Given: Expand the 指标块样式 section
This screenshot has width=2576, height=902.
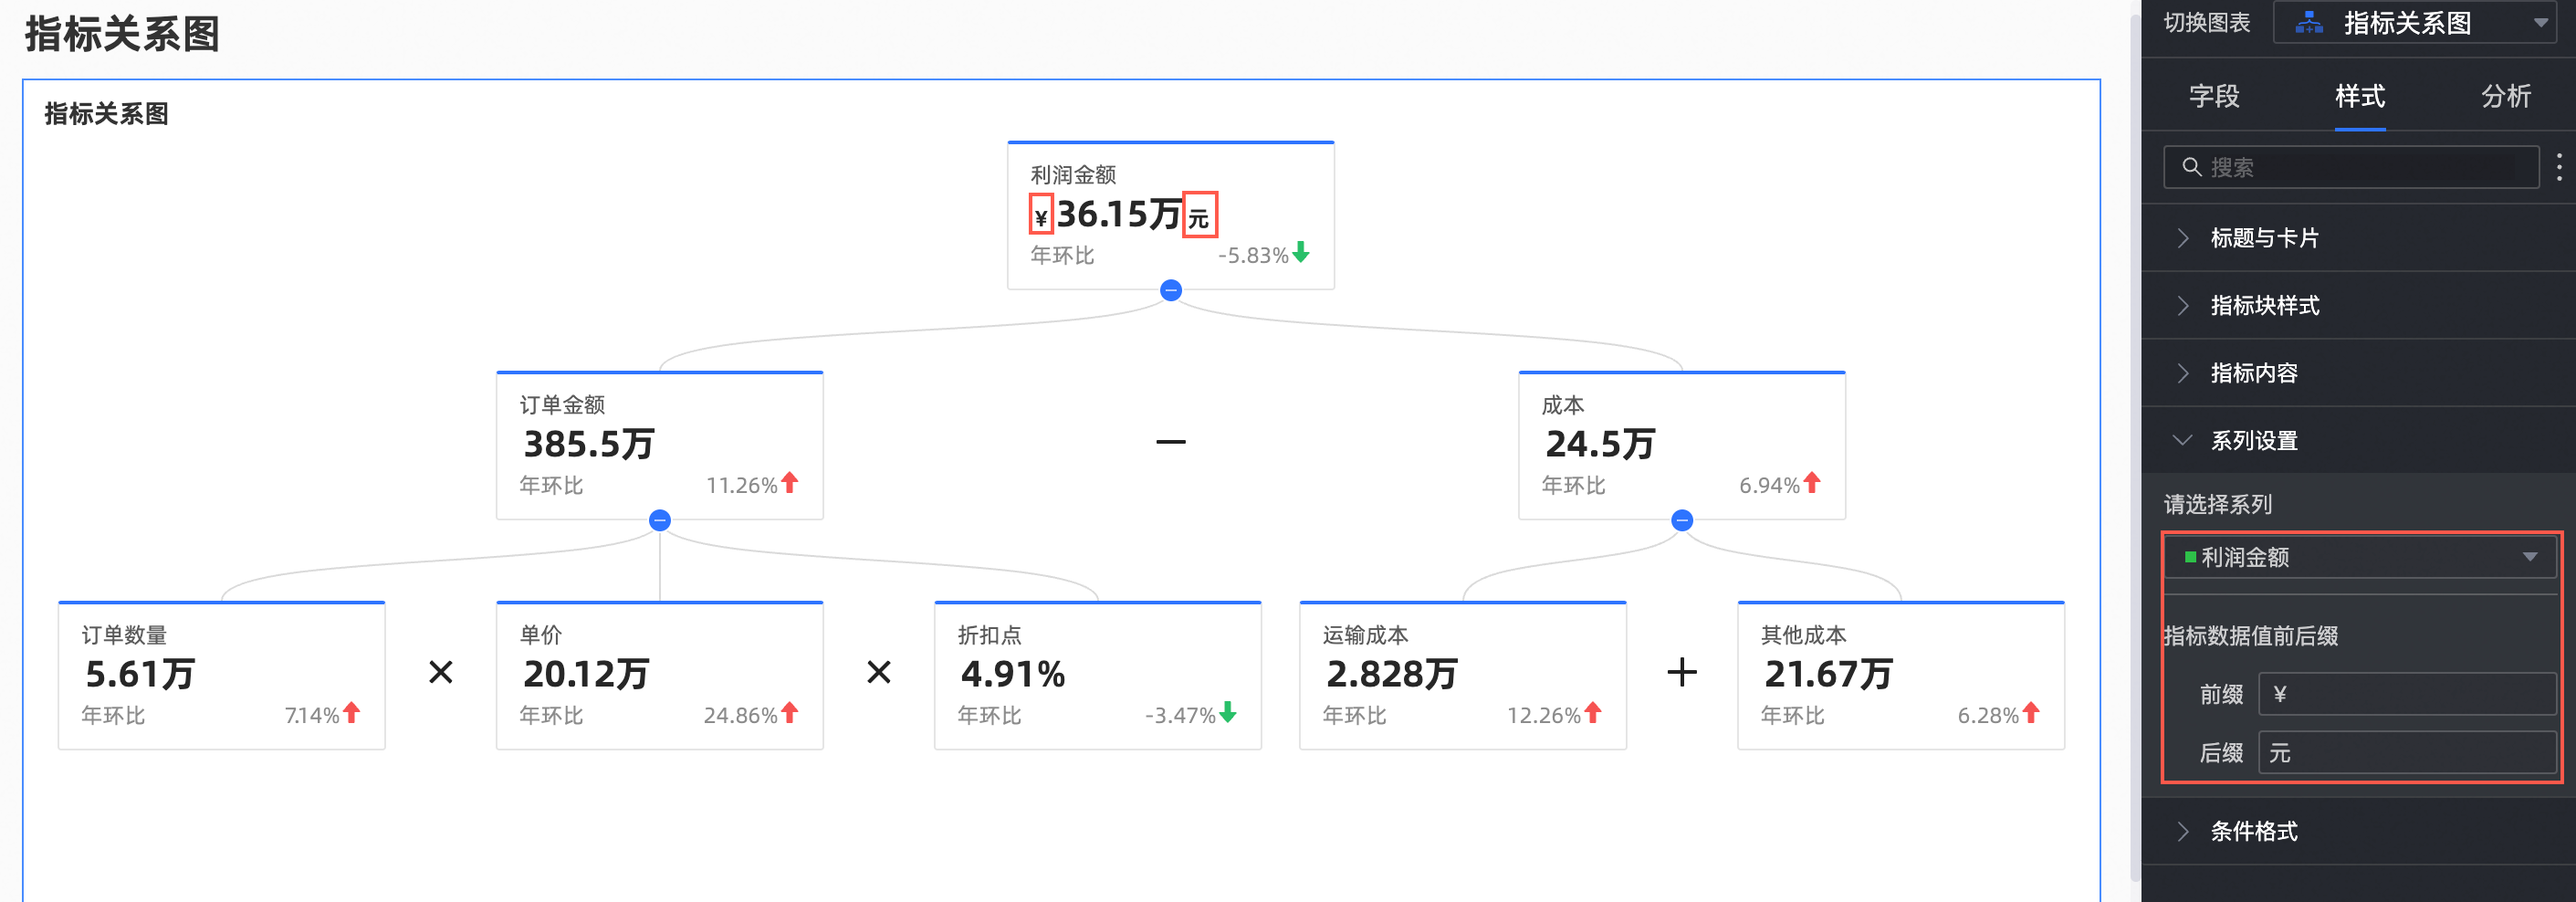Looking at the screenshot, I should click(x=2358, y=305).
